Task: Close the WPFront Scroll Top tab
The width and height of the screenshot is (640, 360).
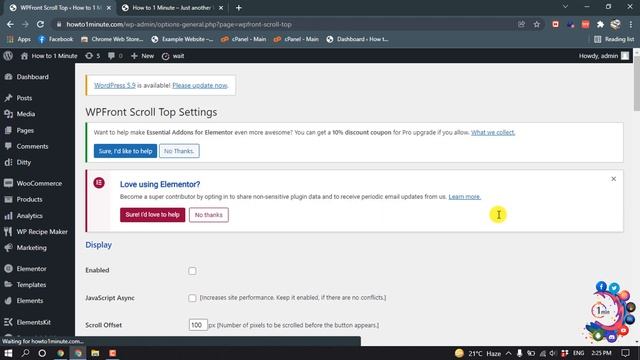Action: [109, 8]
